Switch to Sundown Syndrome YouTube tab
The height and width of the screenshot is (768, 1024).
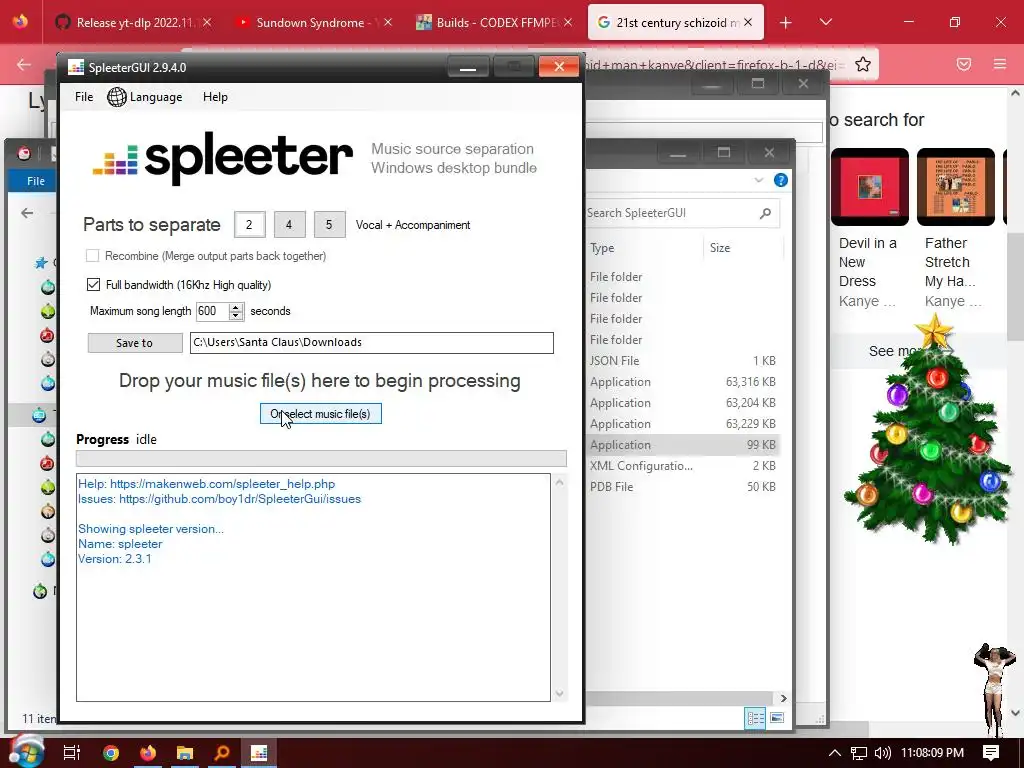[x=315, y=22]
